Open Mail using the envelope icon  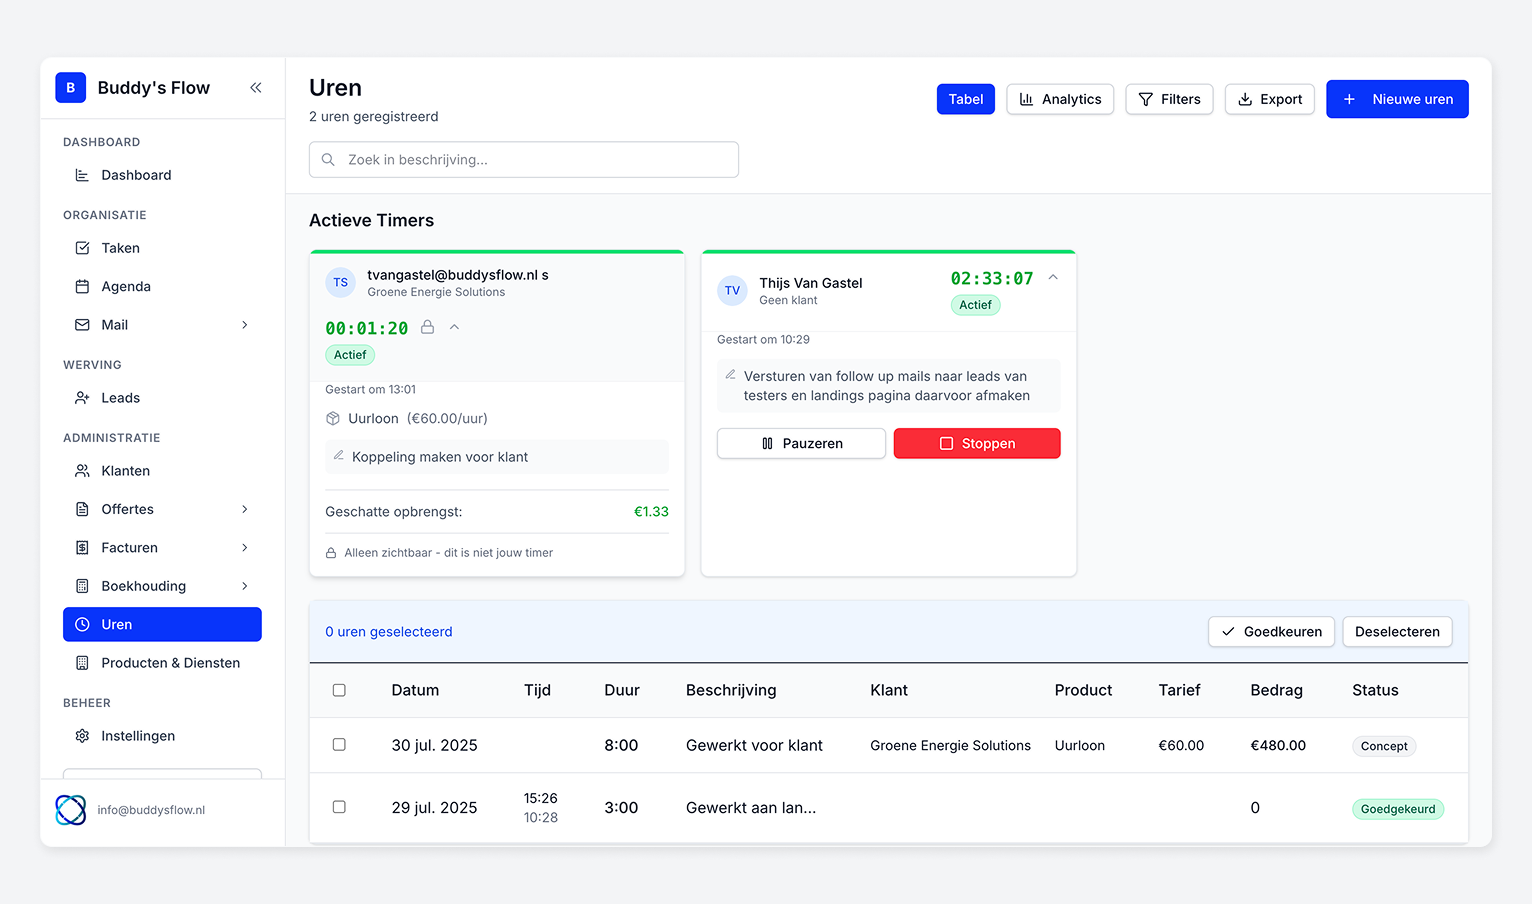click(x=82, y=324)
